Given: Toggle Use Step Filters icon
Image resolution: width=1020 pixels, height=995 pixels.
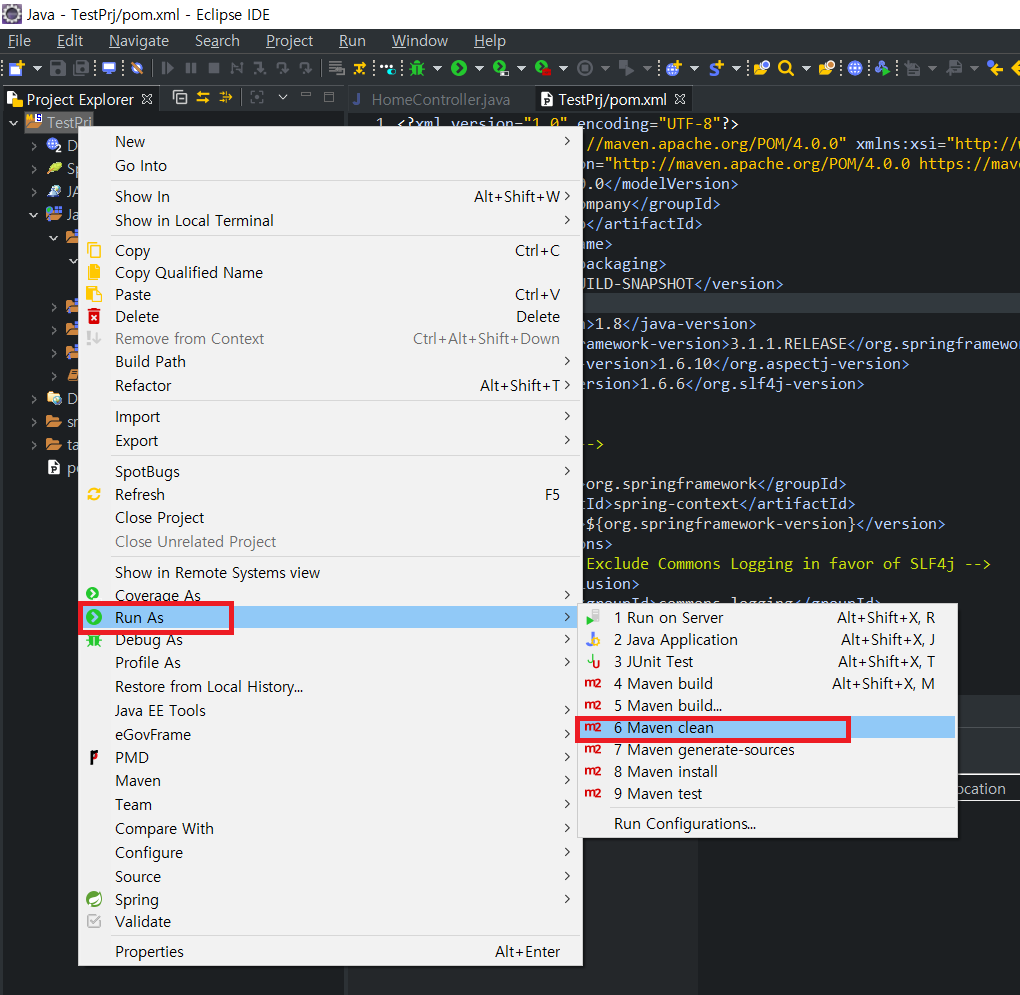Looking at the screenshot, I should pos(359,68).
